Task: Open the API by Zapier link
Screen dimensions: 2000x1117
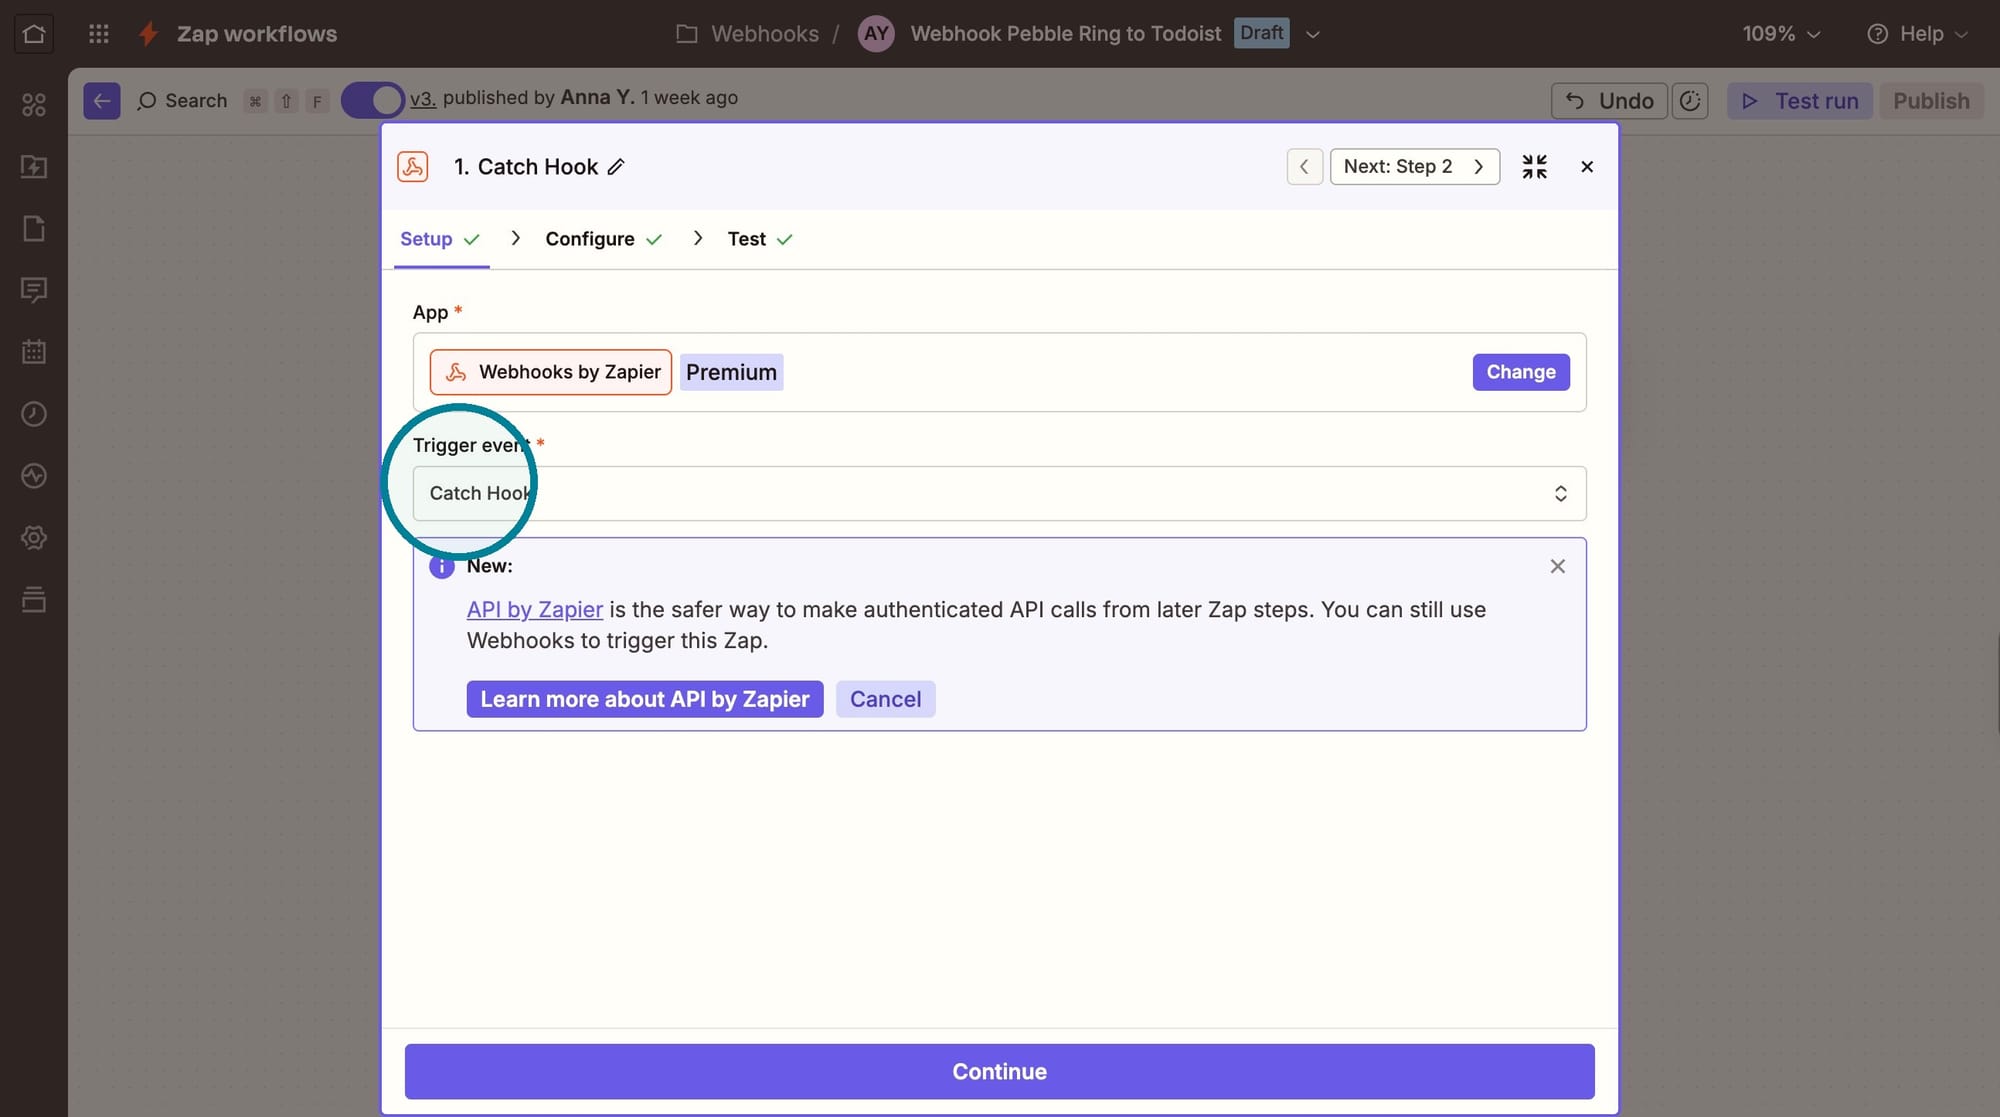Action: (535, 610)
